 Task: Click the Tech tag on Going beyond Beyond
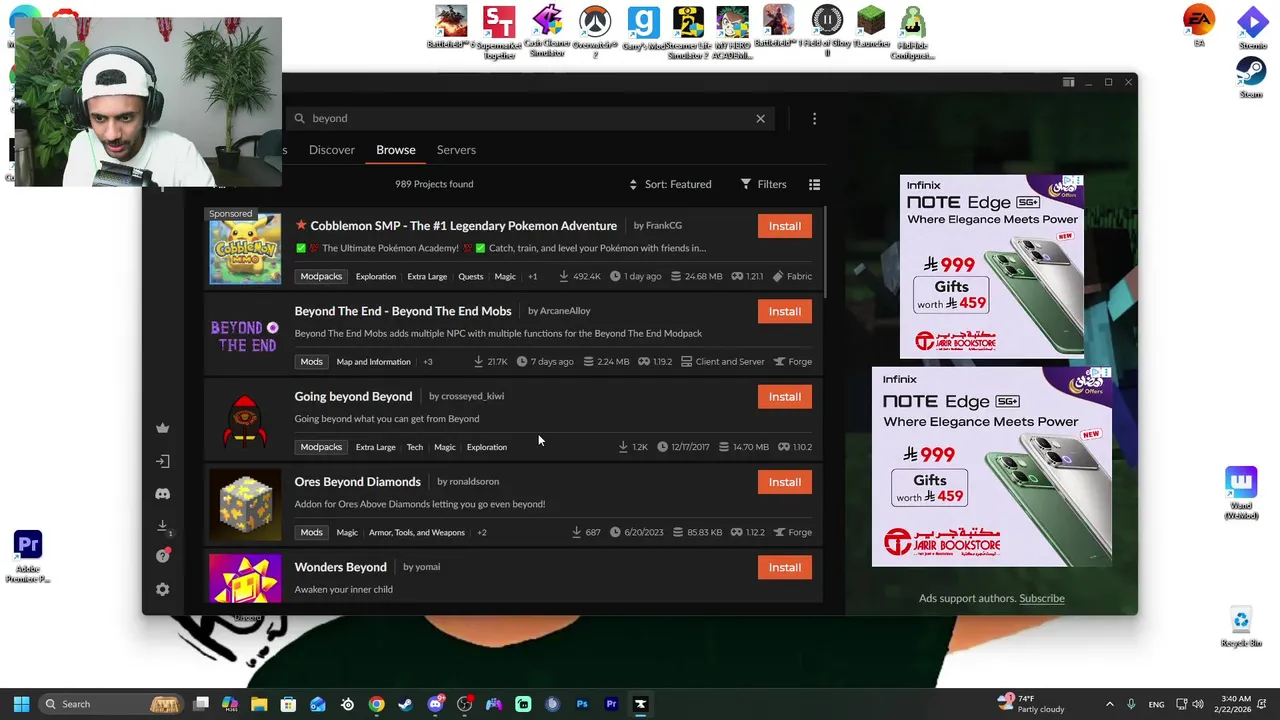point(414,447)
